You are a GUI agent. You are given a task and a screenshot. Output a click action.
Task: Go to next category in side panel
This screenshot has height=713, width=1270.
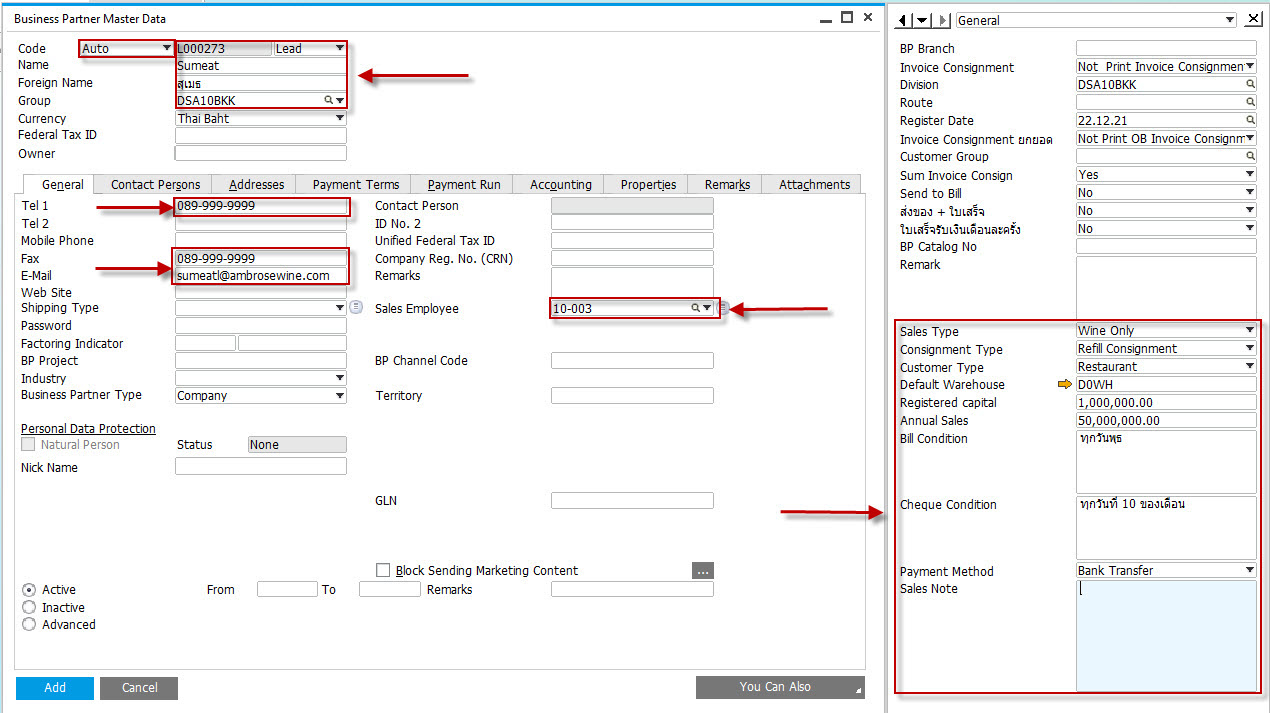[944, 20]
